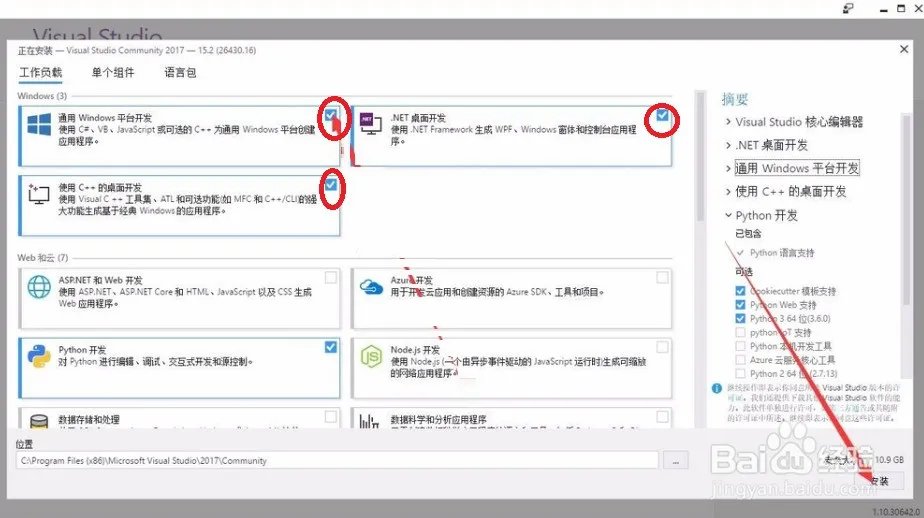This screenshot has height=518, width=924.
Task: Click the Node.js hexagon icon
Action: pyautogui.click(x=371, y=357)
